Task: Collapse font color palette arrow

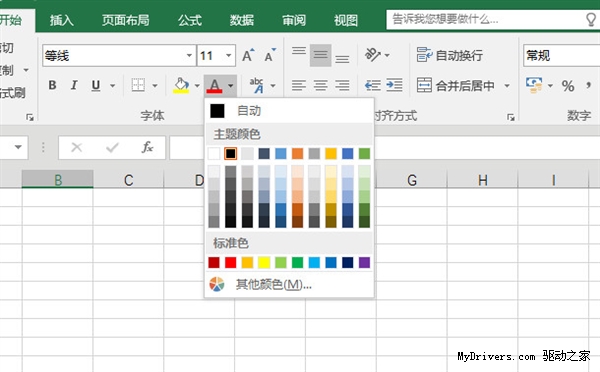Action: pyautogui.click(x=230, y=85)
